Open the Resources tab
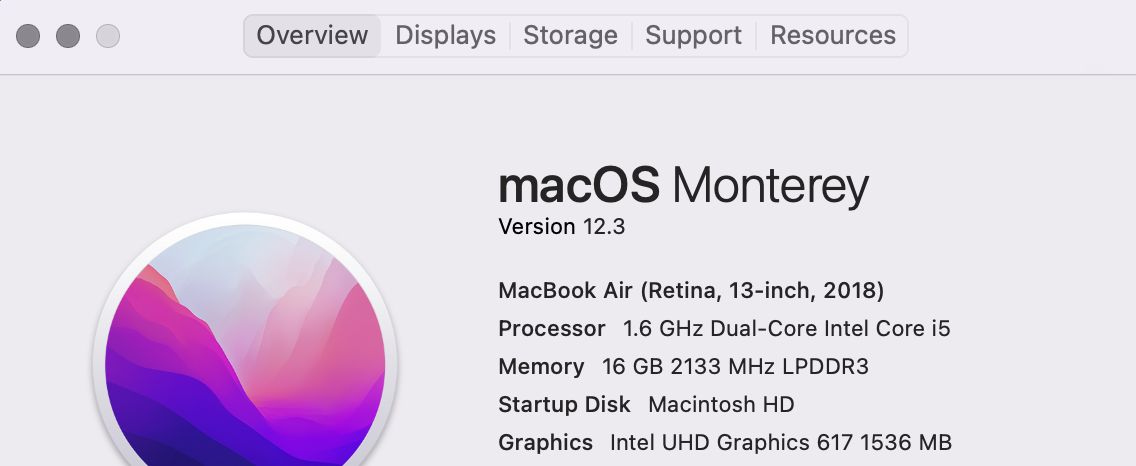 pos(832,36)
